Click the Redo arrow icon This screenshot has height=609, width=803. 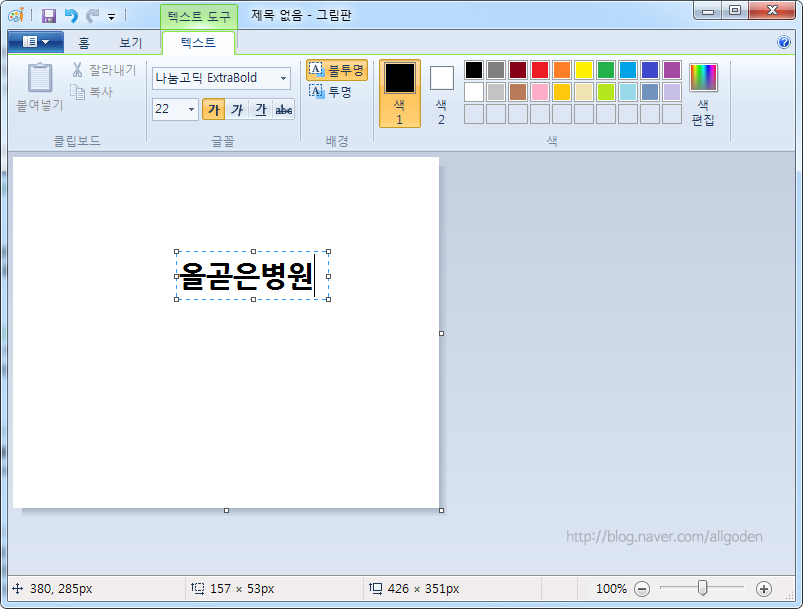pos(92,16)
